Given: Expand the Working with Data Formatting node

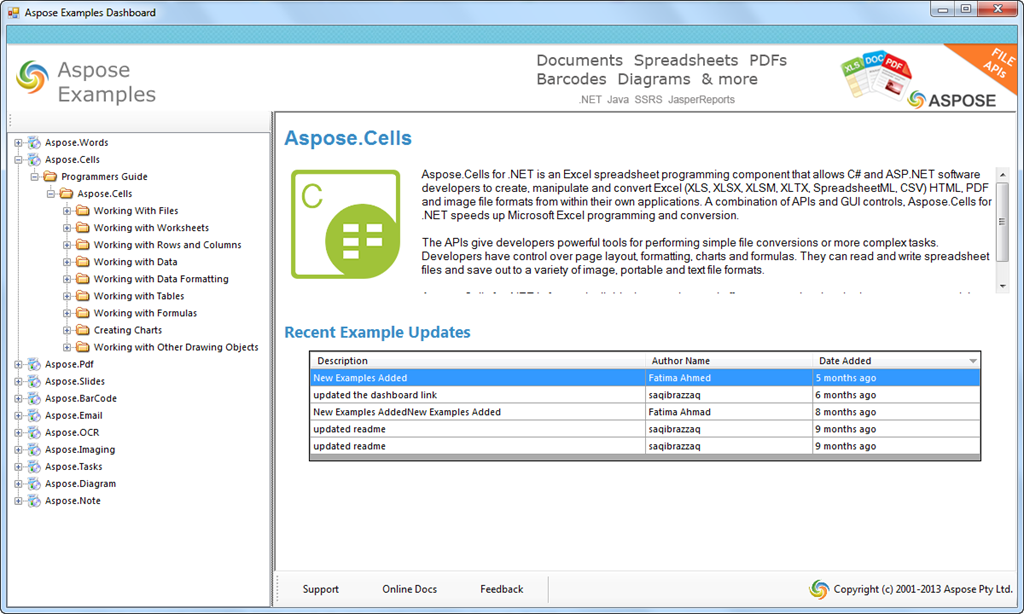Looking at the screenshot, I should (67, 279).
